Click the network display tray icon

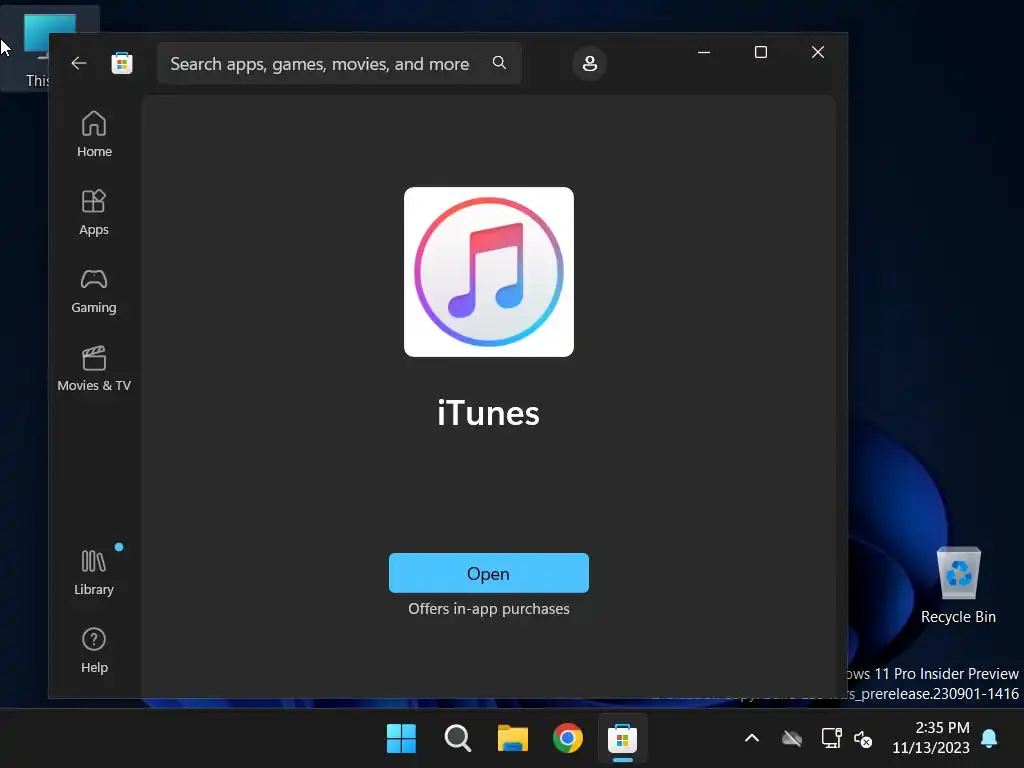pyautogui.click(x=831, y=739)
